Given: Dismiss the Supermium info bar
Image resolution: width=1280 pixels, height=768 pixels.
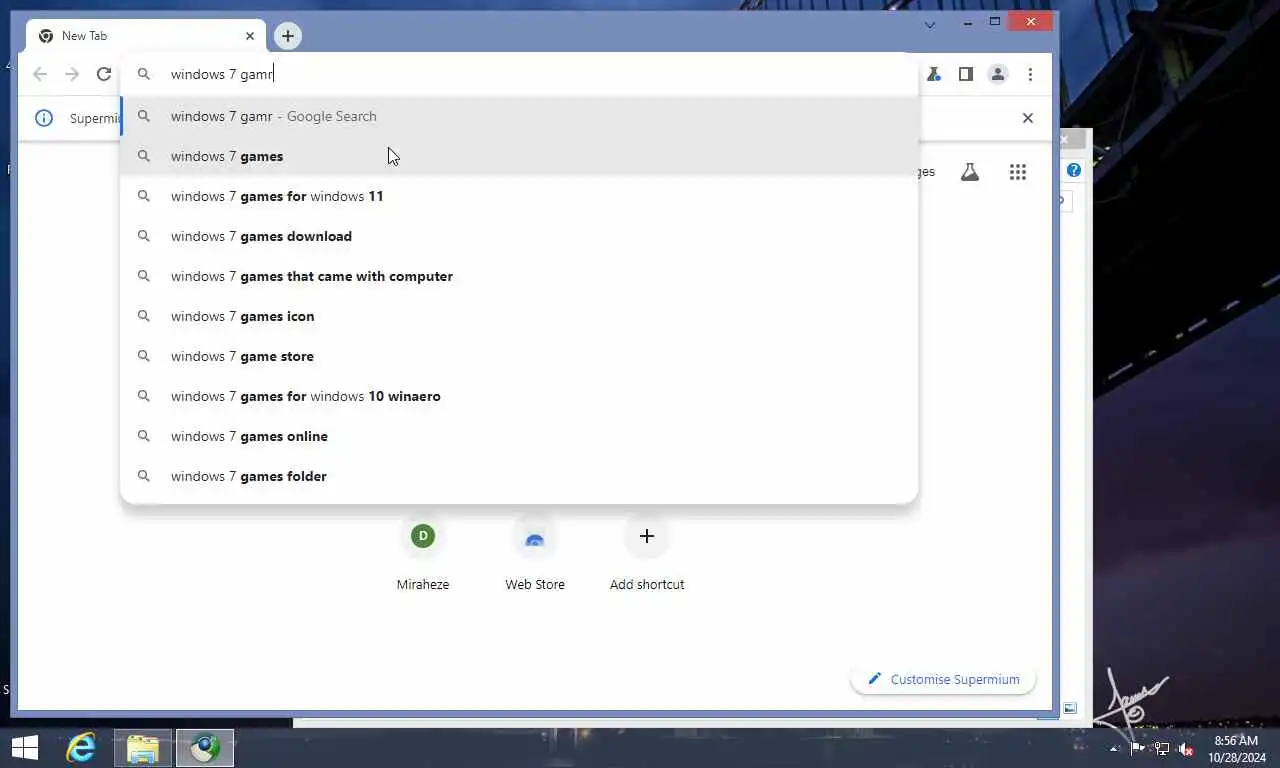Looking at the screenshot, I should pyautogui.click(x=1027, y=118).
